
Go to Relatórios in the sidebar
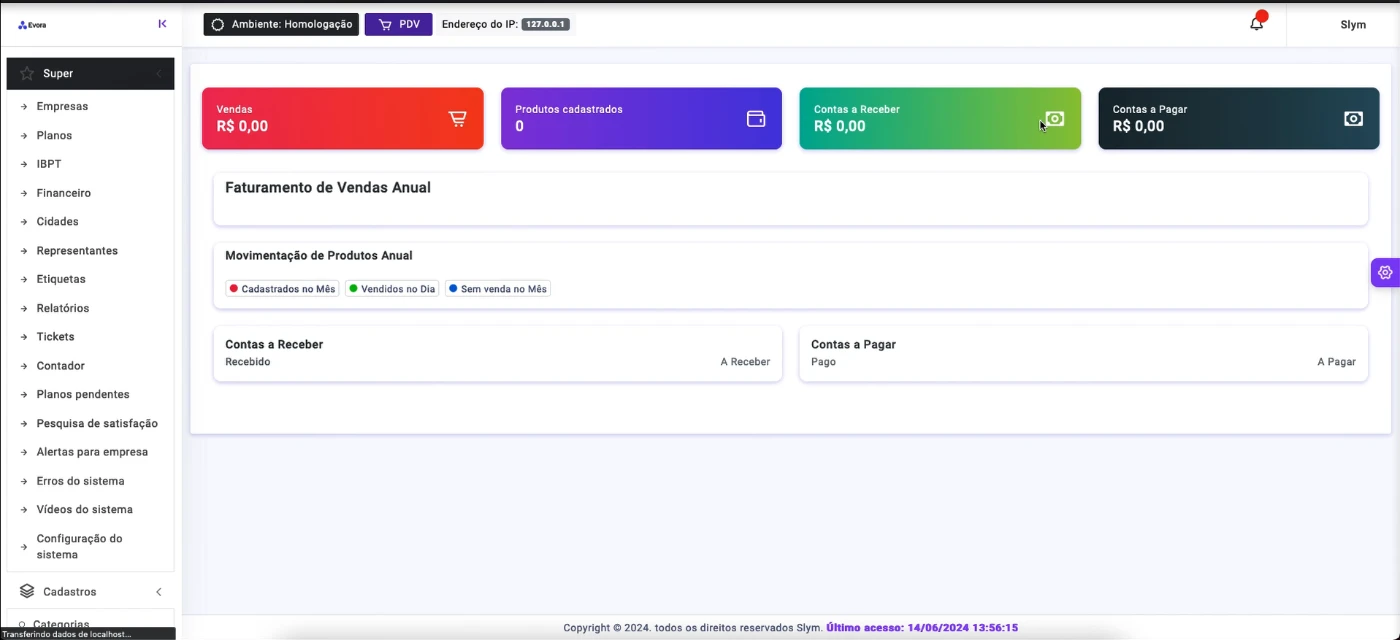62,308
